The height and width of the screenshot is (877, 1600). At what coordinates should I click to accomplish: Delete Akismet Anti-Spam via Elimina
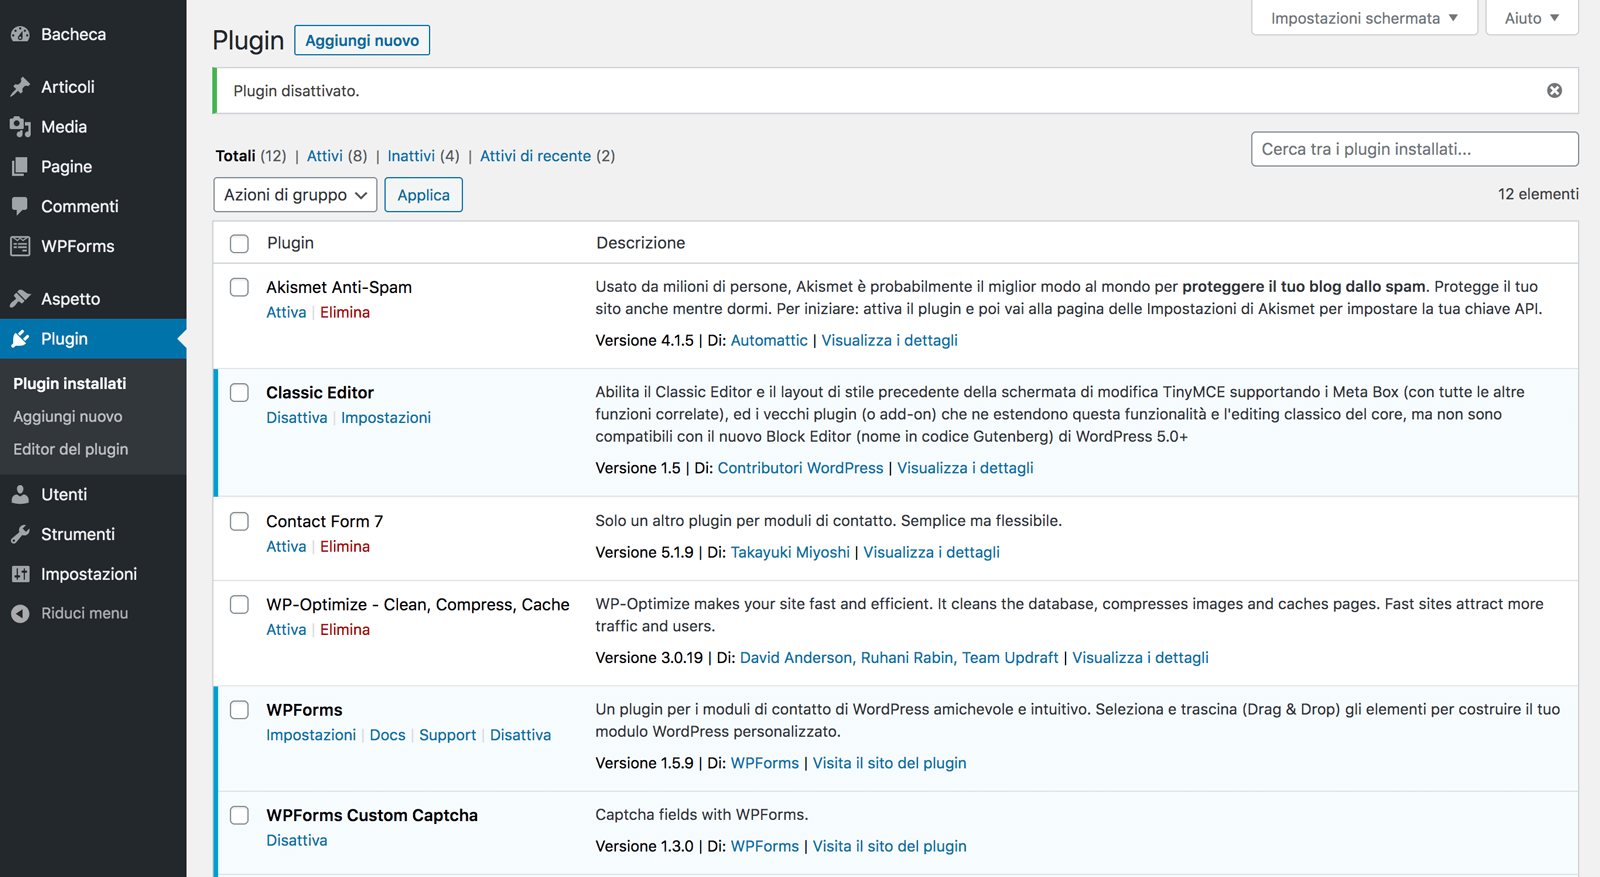tap(345, 312)
